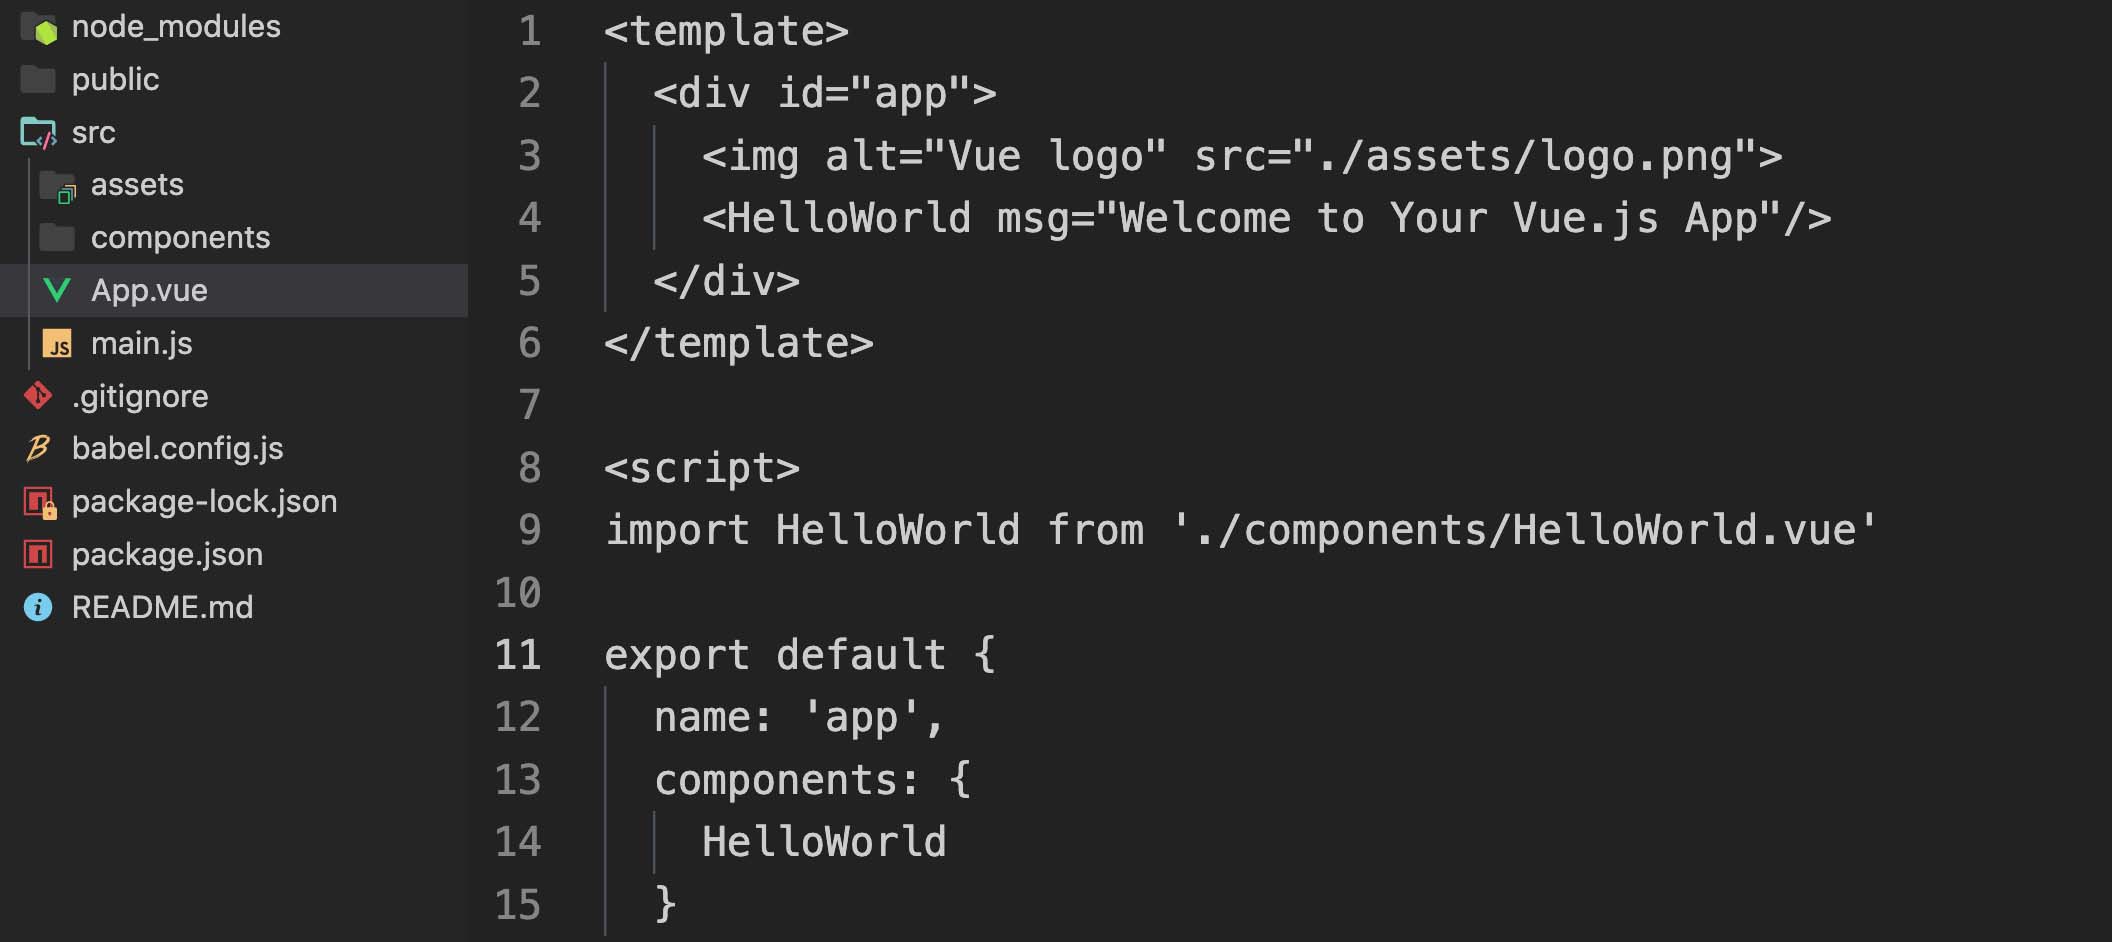
Task: Expand the public folder
Action: pyautogui.click(x=115, y=78)
